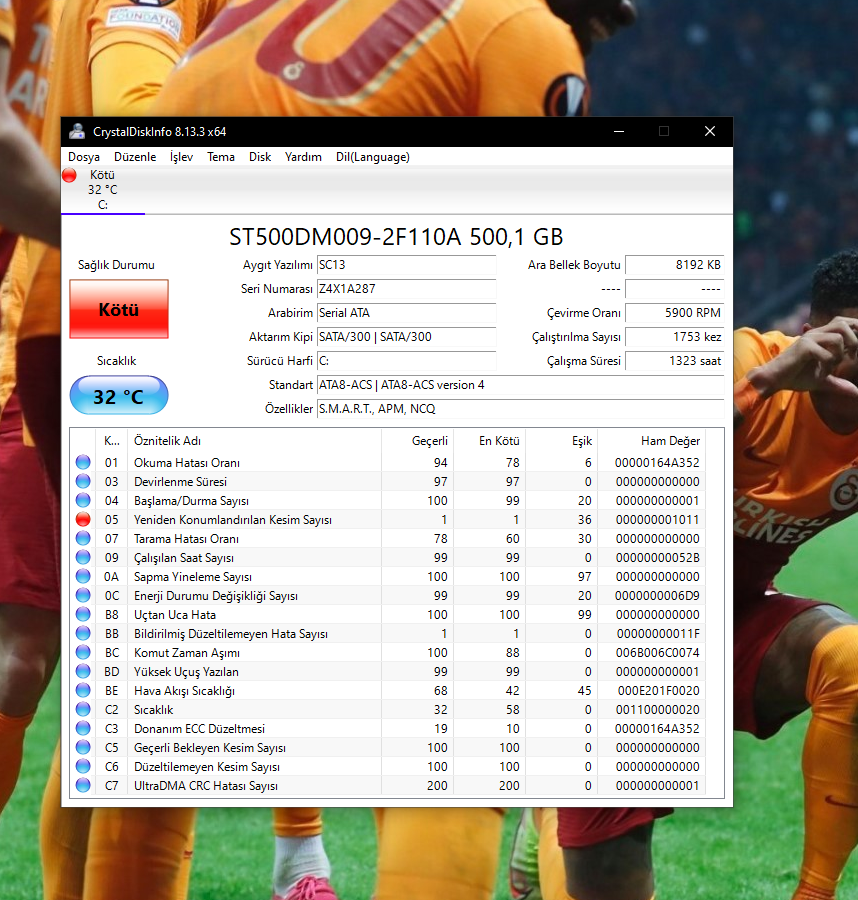Click the blue status icon for attribute 01
The height and width of the screenshot is (900, 858).
tap(83, 462)
